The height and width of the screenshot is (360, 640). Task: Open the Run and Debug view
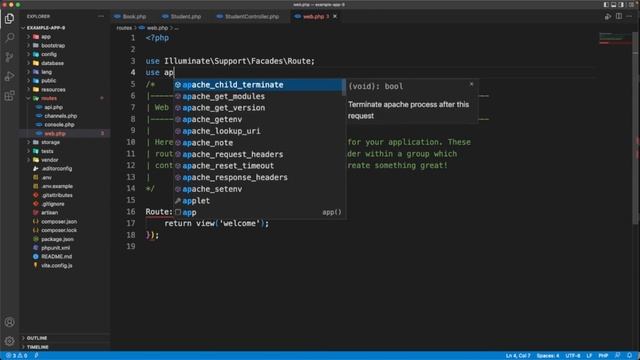[9, 76]
